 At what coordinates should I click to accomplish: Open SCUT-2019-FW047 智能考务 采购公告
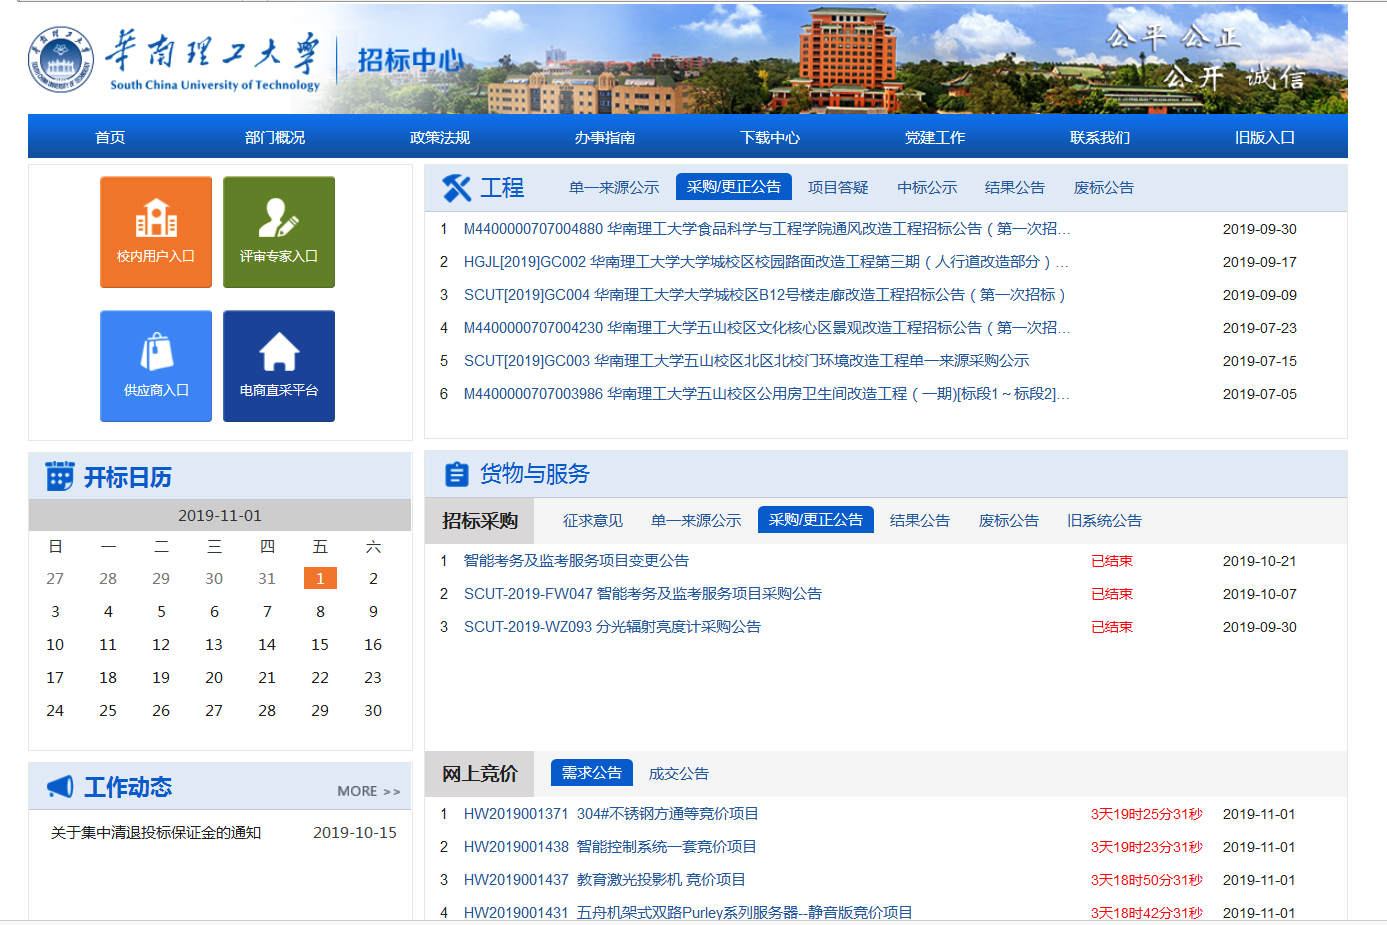point(643,594)
